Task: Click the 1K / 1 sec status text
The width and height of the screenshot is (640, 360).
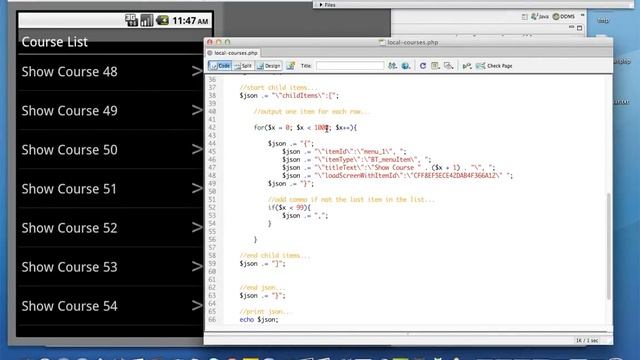Action: 587,340
